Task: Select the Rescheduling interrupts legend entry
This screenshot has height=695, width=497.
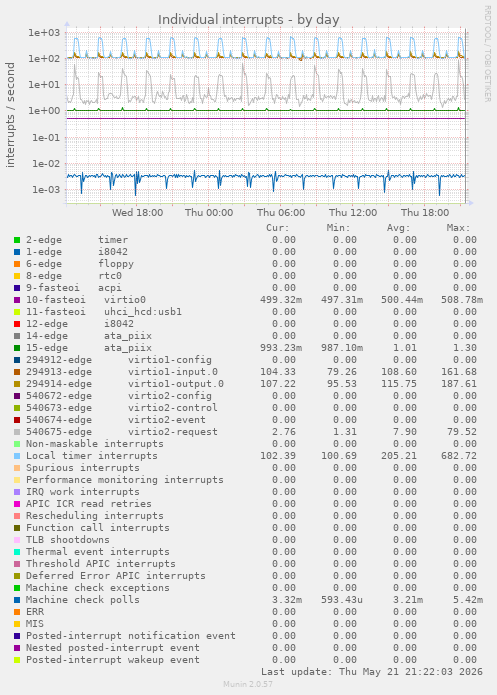Action: click(x=94, y=515)
